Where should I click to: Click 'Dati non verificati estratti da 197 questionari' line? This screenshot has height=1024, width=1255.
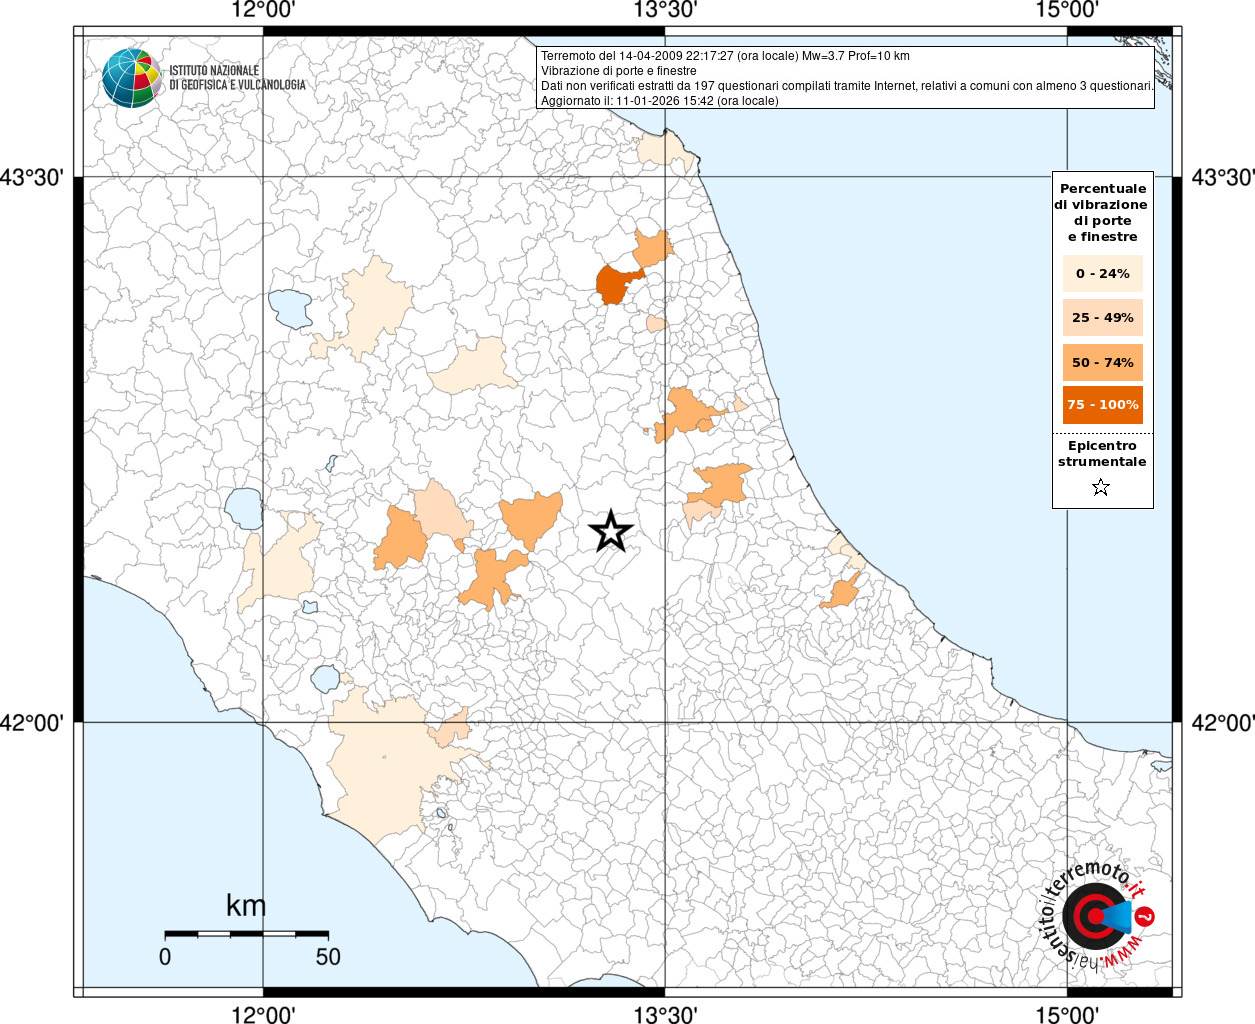847,86
